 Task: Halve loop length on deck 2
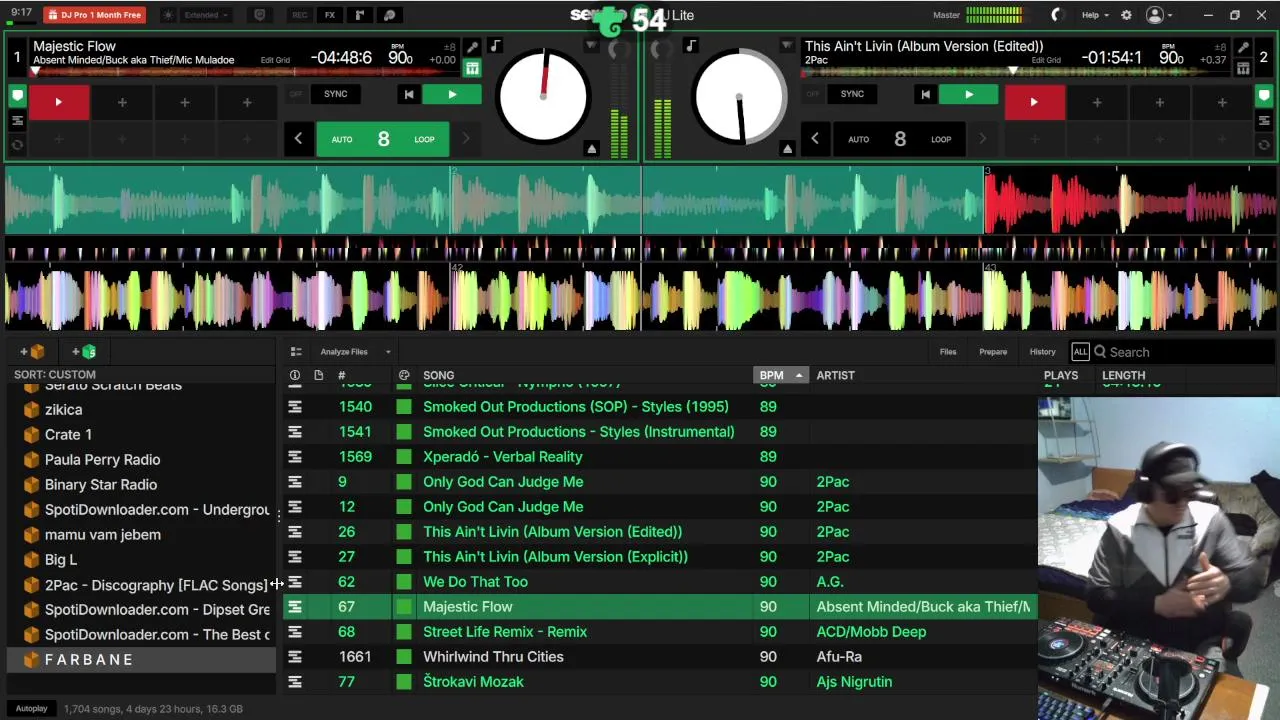point(815,139)
